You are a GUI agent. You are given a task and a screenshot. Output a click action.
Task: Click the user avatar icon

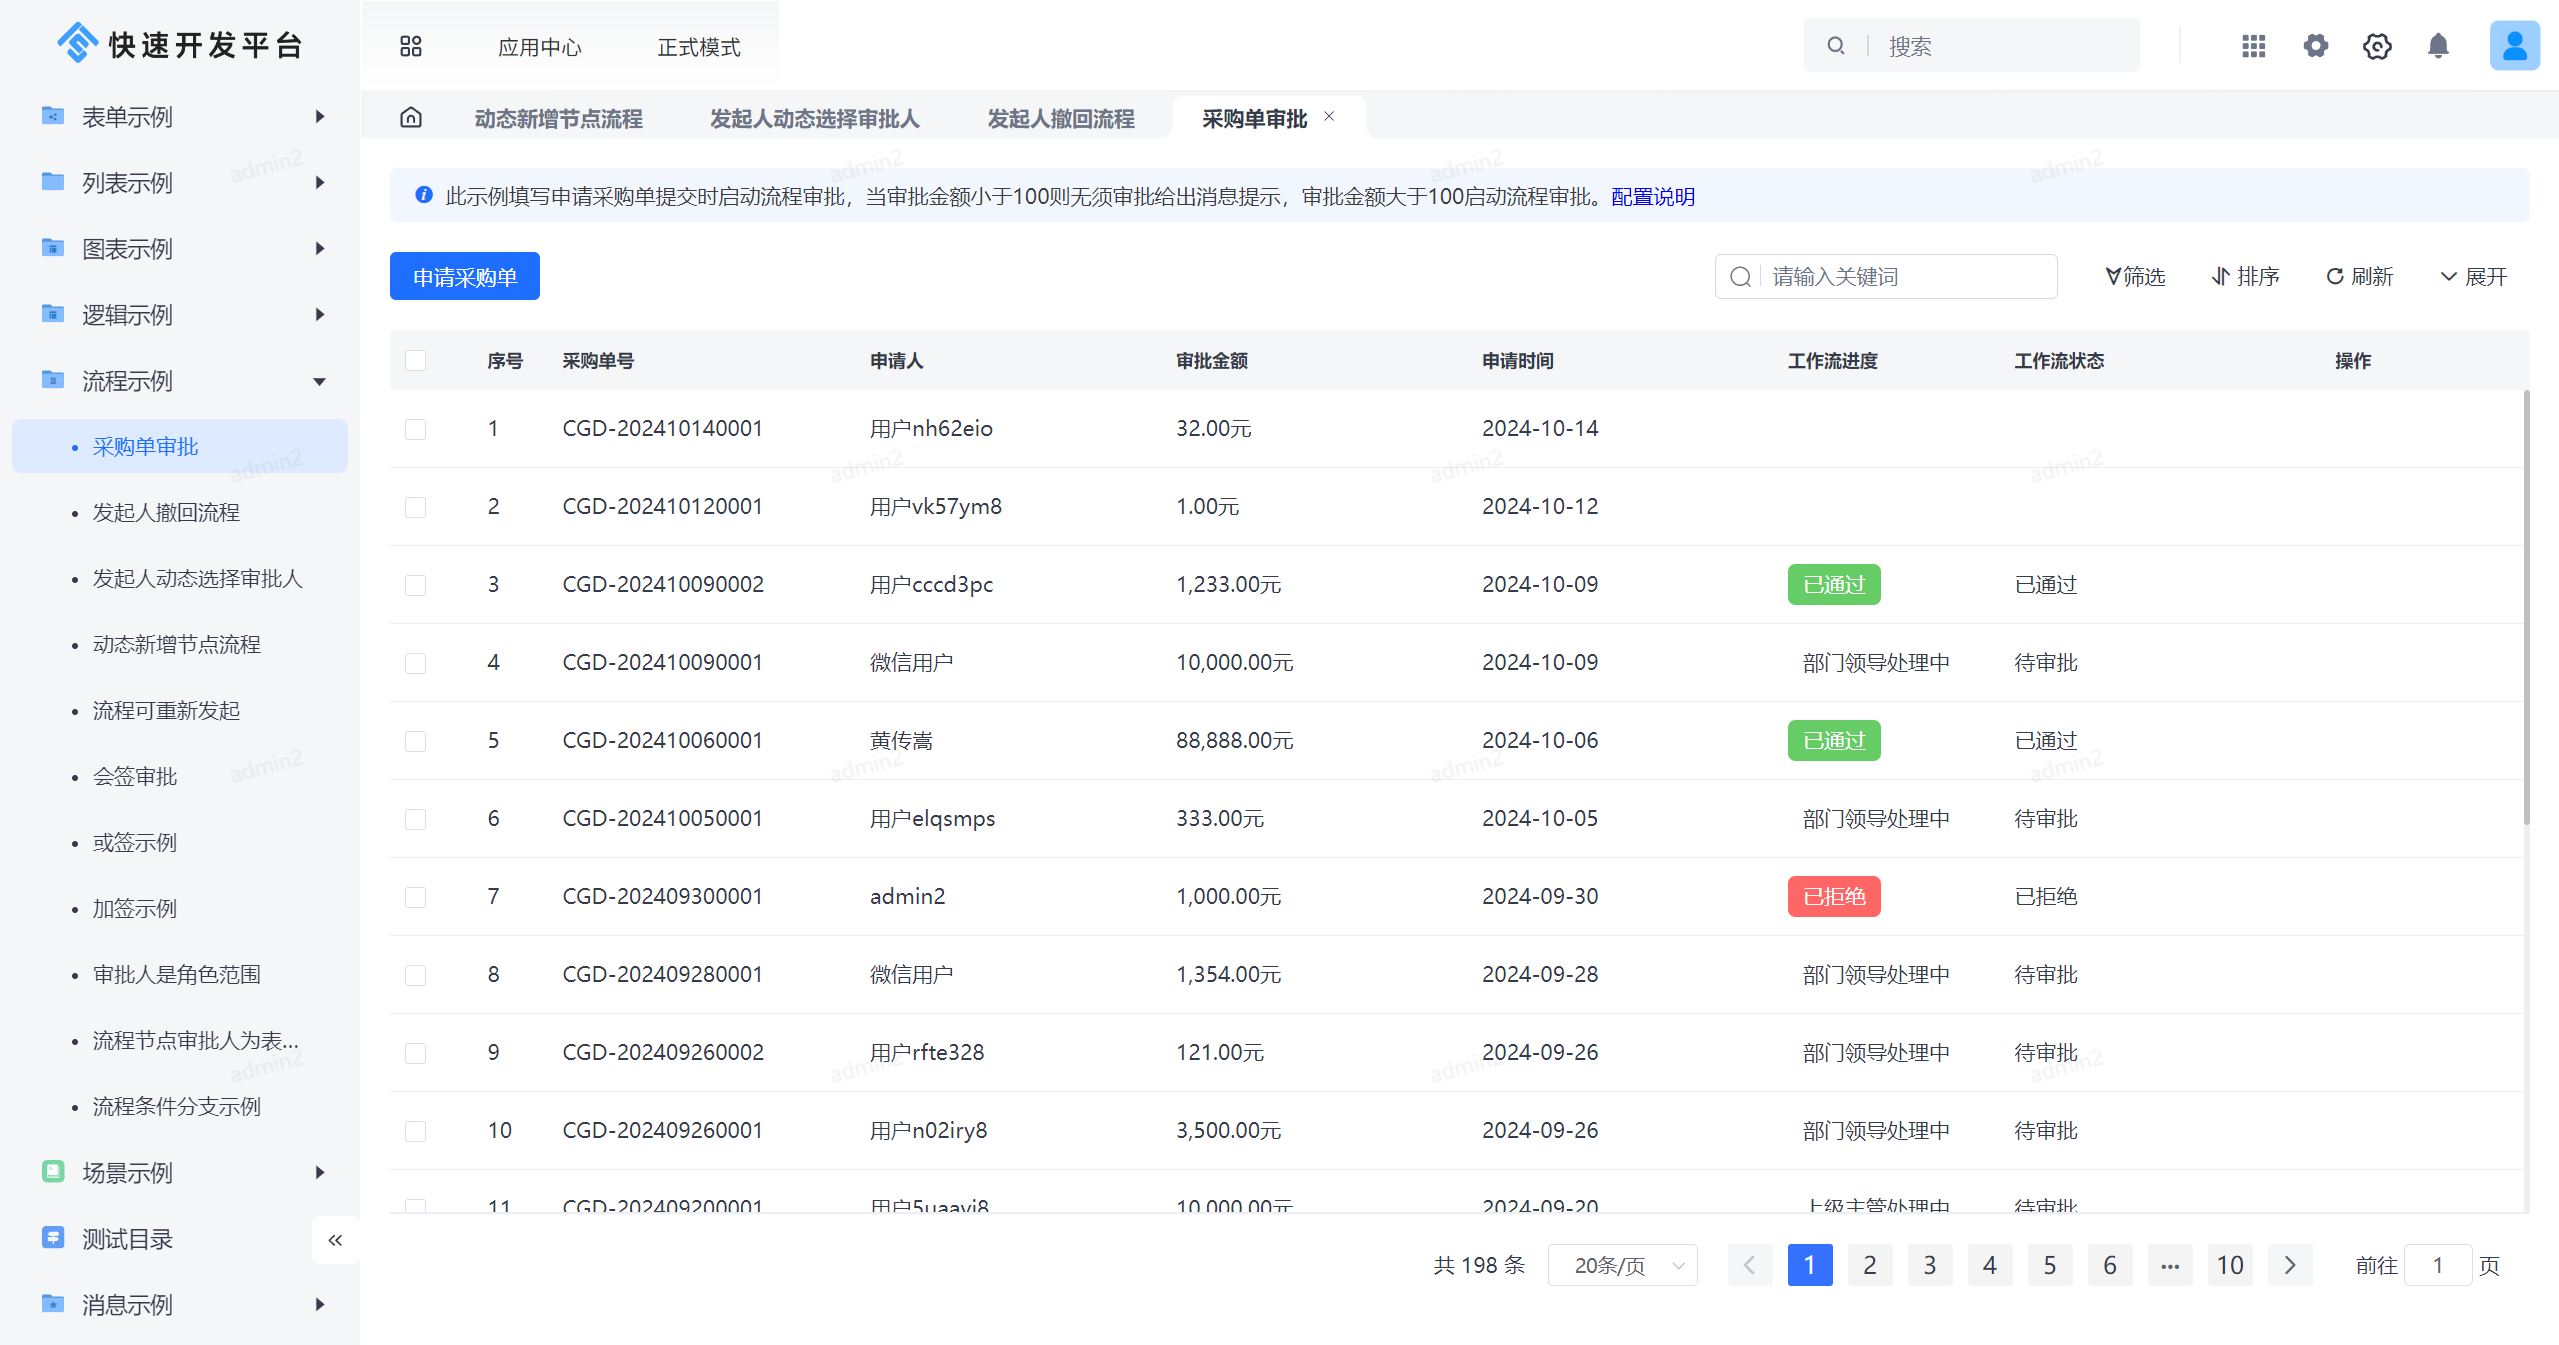tap(2513, 46)
